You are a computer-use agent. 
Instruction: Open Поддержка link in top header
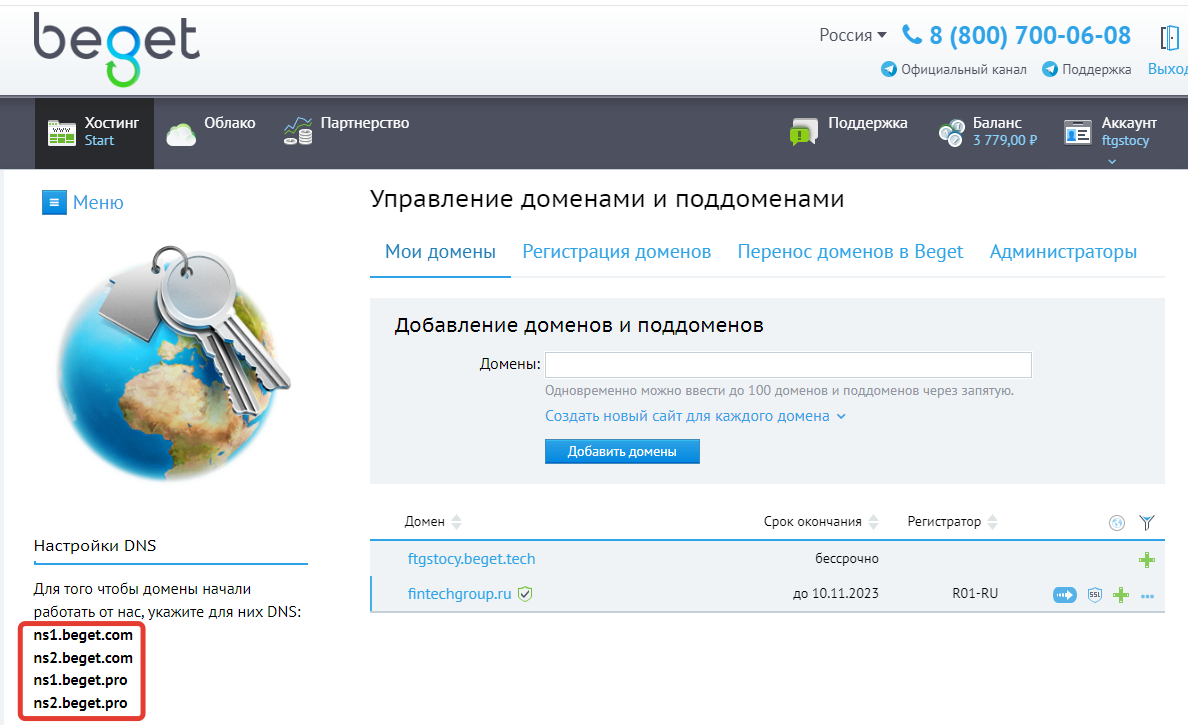pos(1096,69)
